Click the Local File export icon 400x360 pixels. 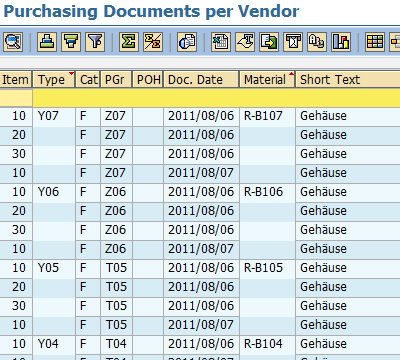coord(269,42)
